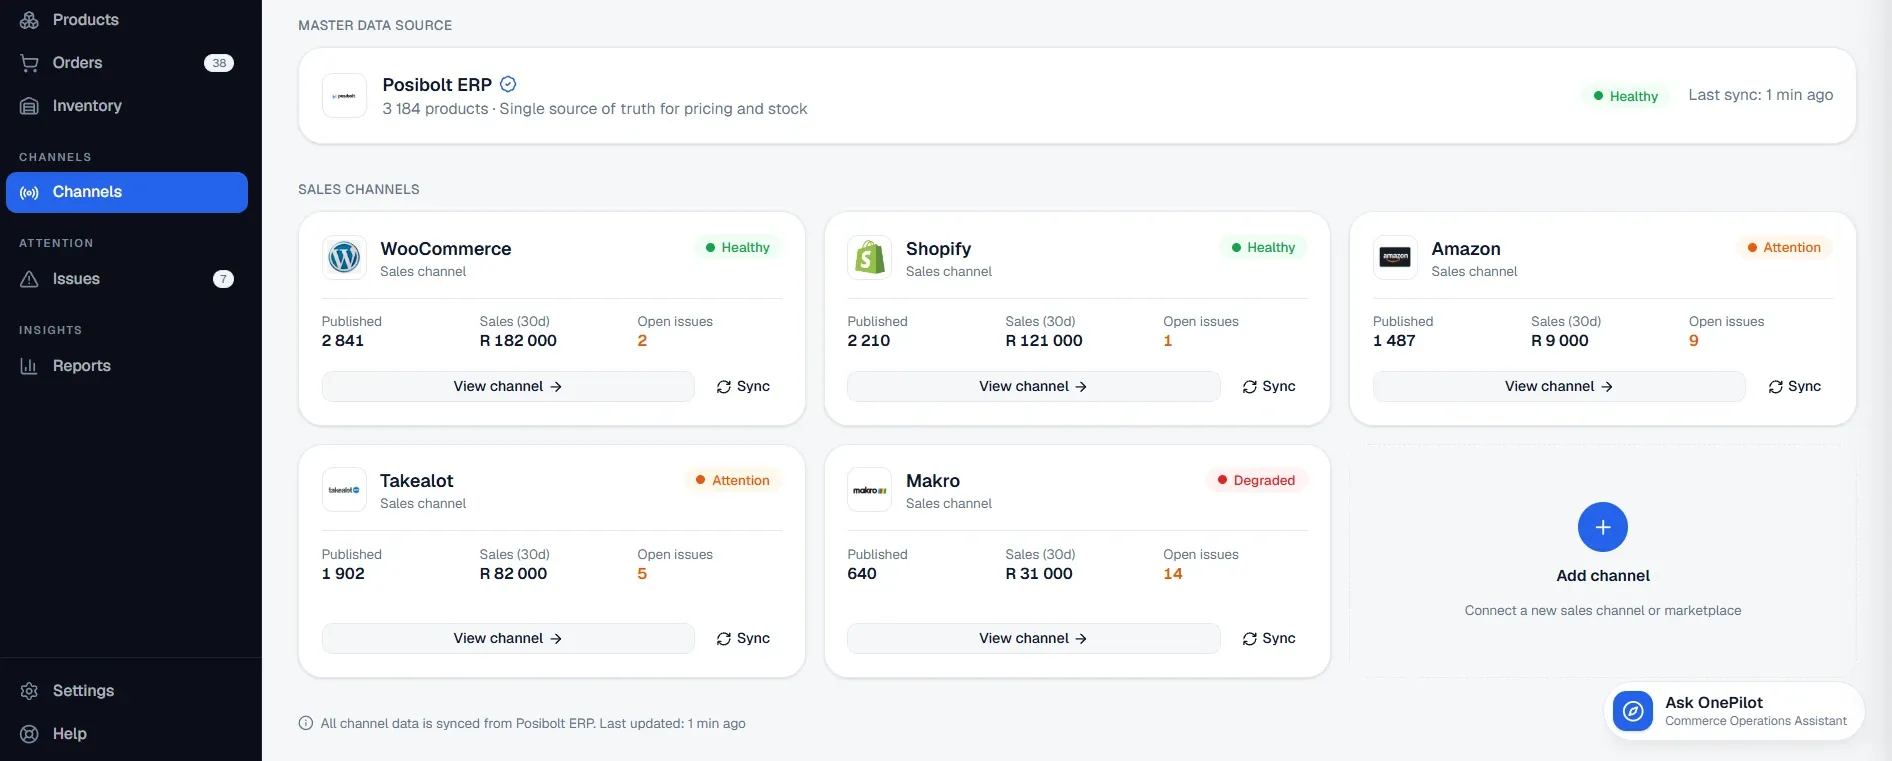Click the Orders count badge 38
Viewport: 1892px width, 761px height.
[x=219, y=63]
